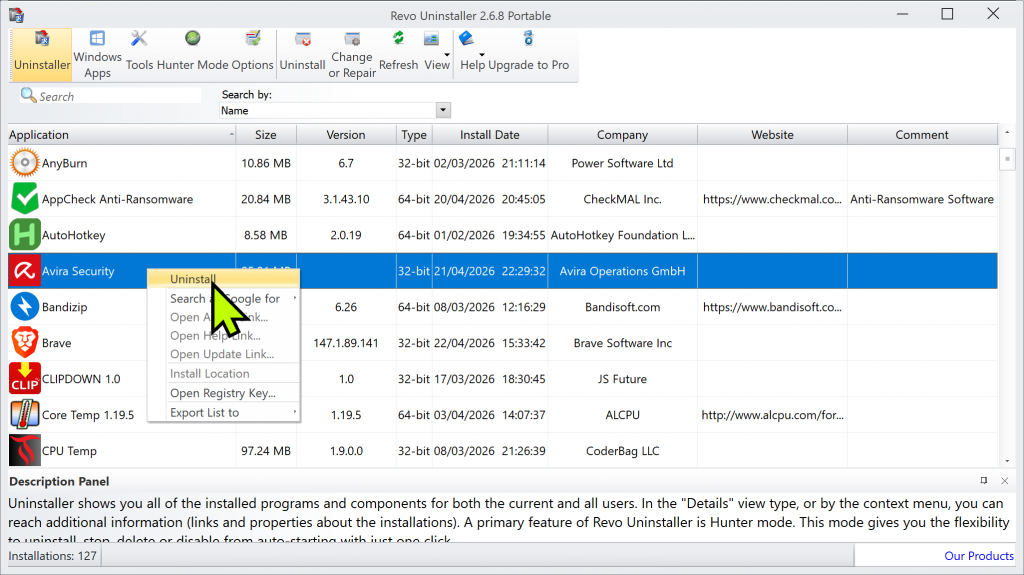Expand the View dropdown arrow

tap(447, 55)
